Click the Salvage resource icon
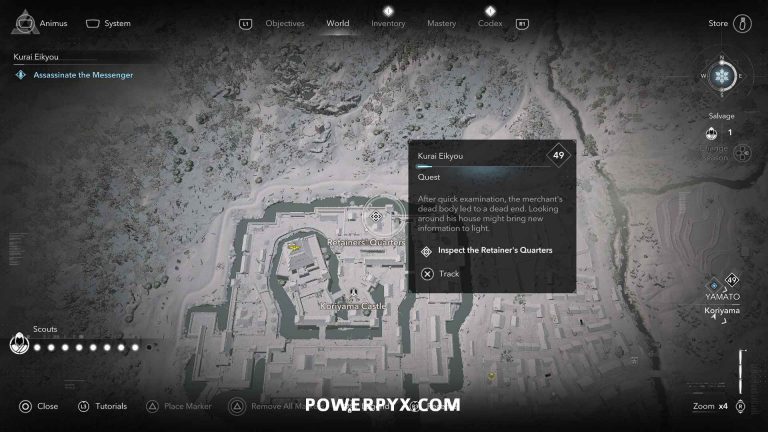The image size is (768, 432). pos(711,133)
